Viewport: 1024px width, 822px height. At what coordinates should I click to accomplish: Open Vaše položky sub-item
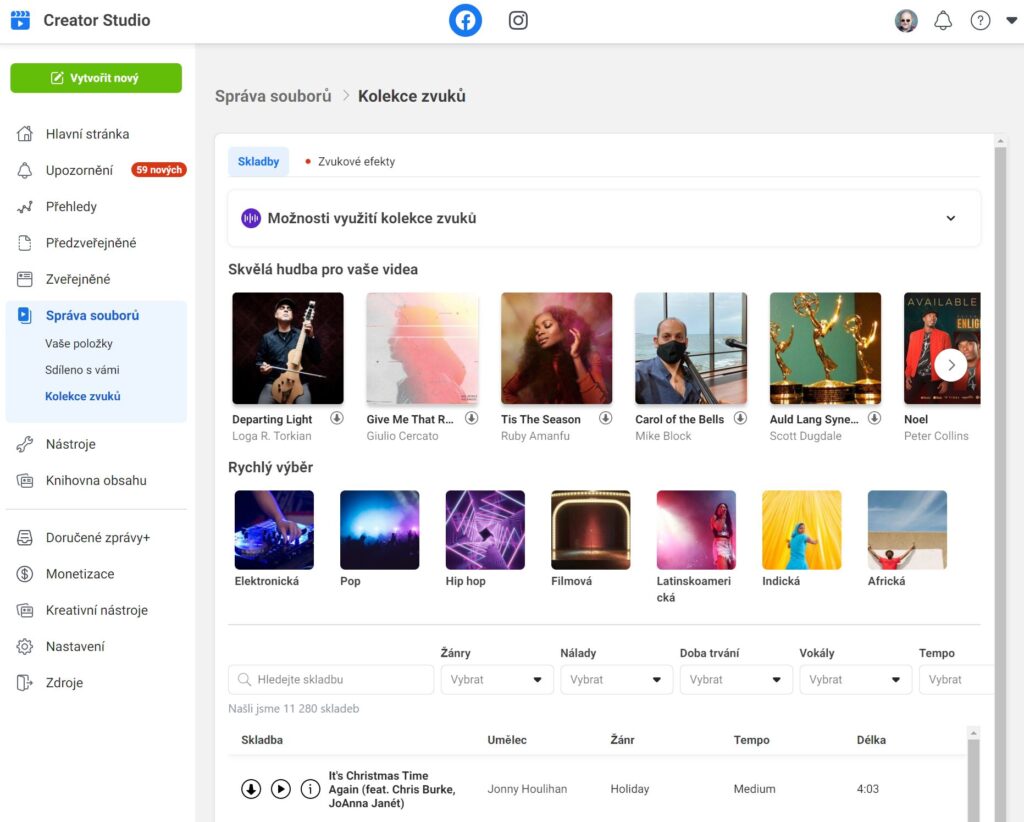[79, 343]
